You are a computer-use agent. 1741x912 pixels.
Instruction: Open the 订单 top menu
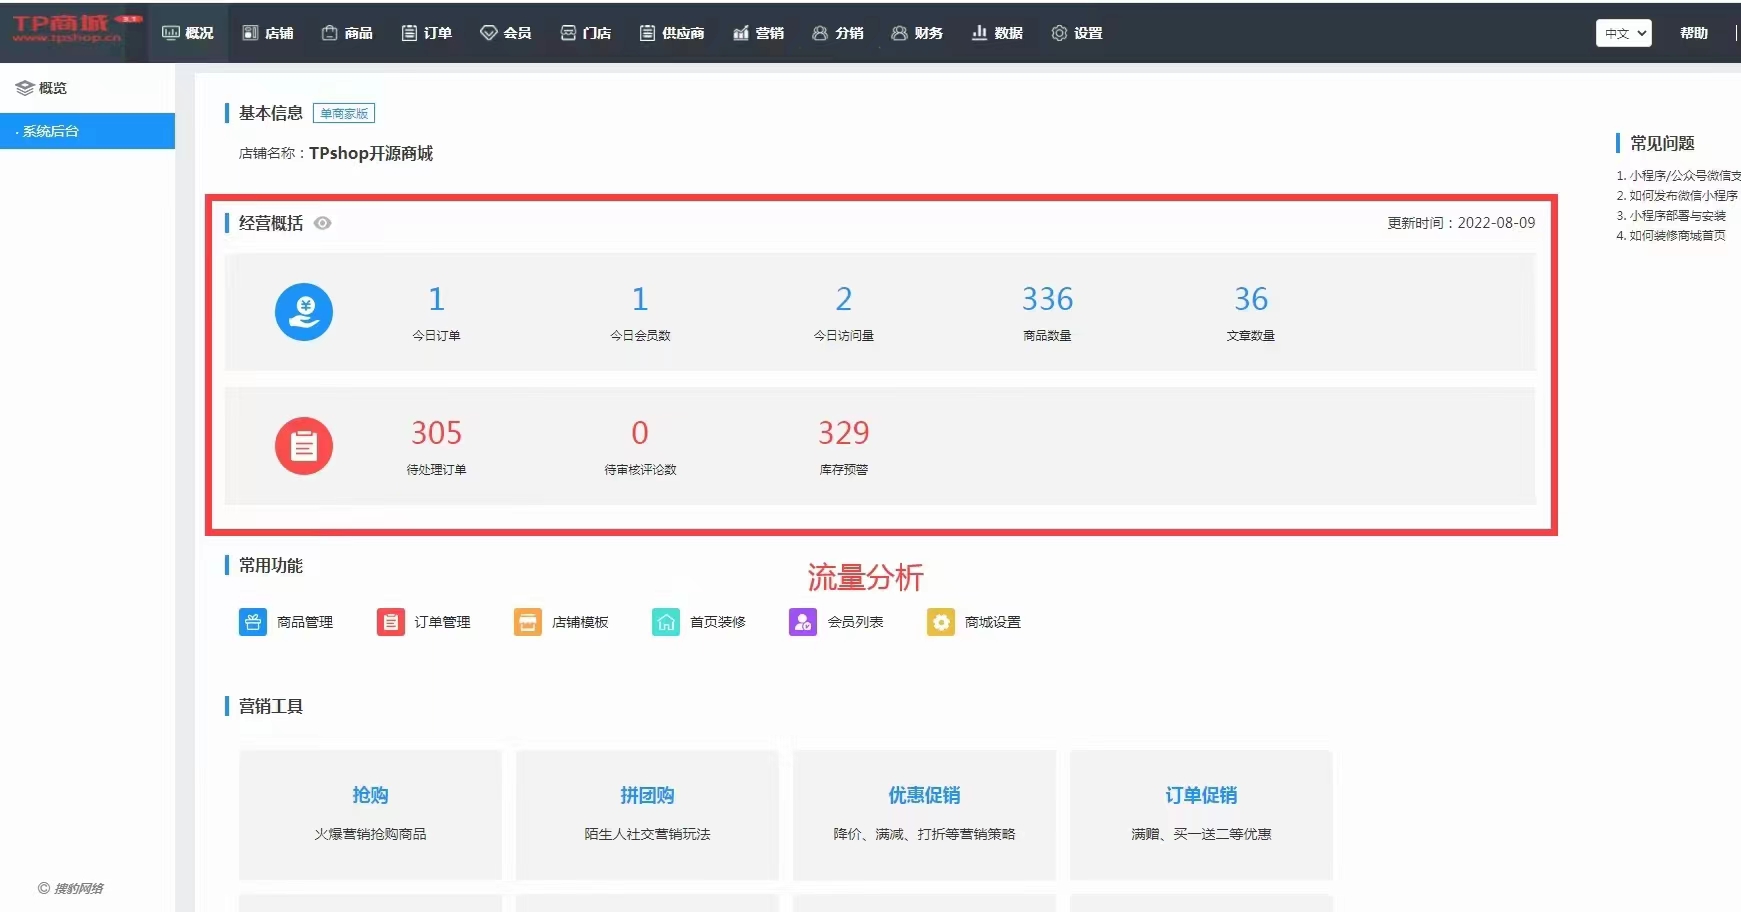click(427, 33)
